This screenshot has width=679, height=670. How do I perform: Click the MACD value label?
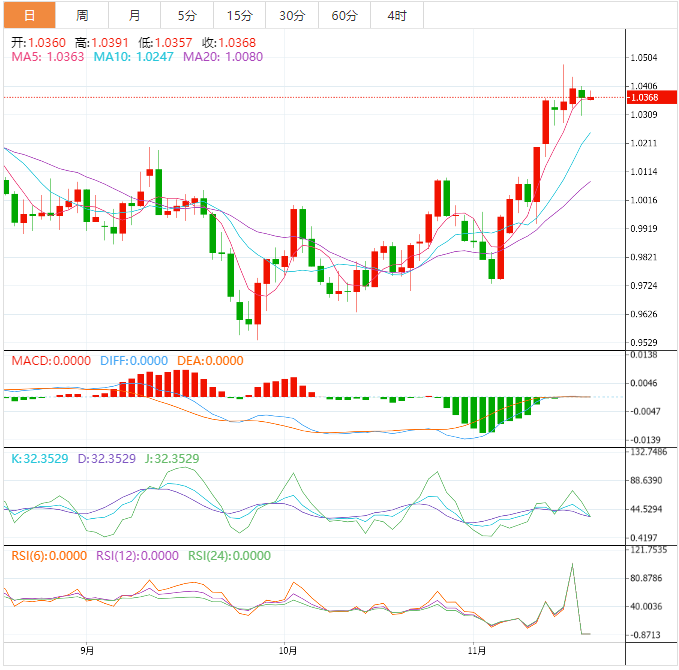[x=50, y=361]
